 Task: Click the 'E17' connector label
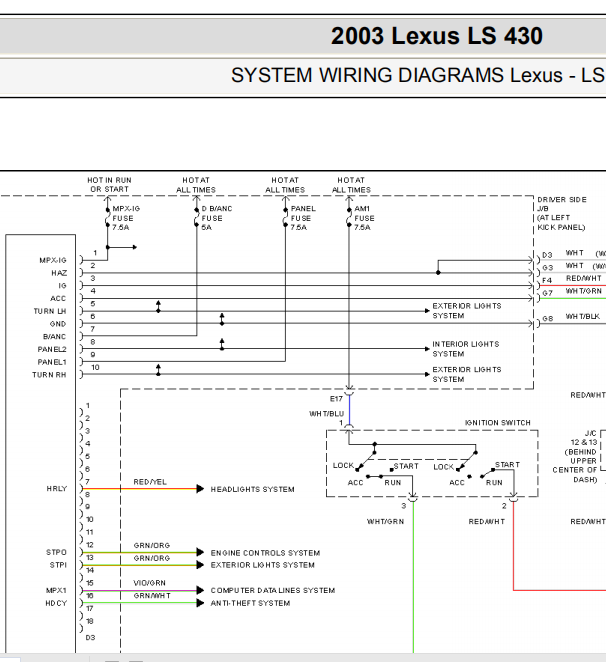pos(336,399)
